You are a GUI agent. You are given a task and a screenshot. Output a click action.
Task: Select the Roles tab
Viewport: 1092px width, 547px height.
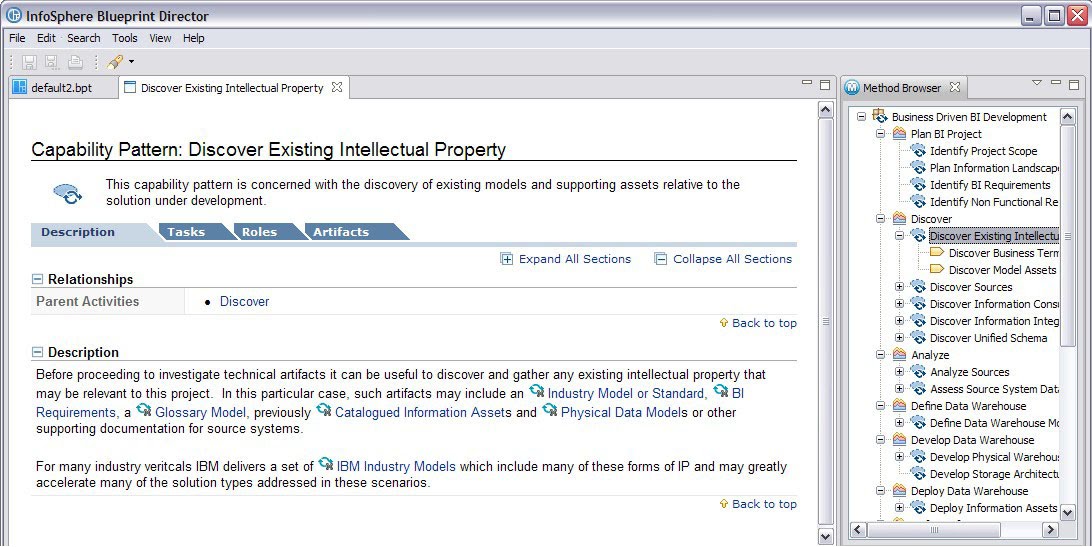point(259,232)
